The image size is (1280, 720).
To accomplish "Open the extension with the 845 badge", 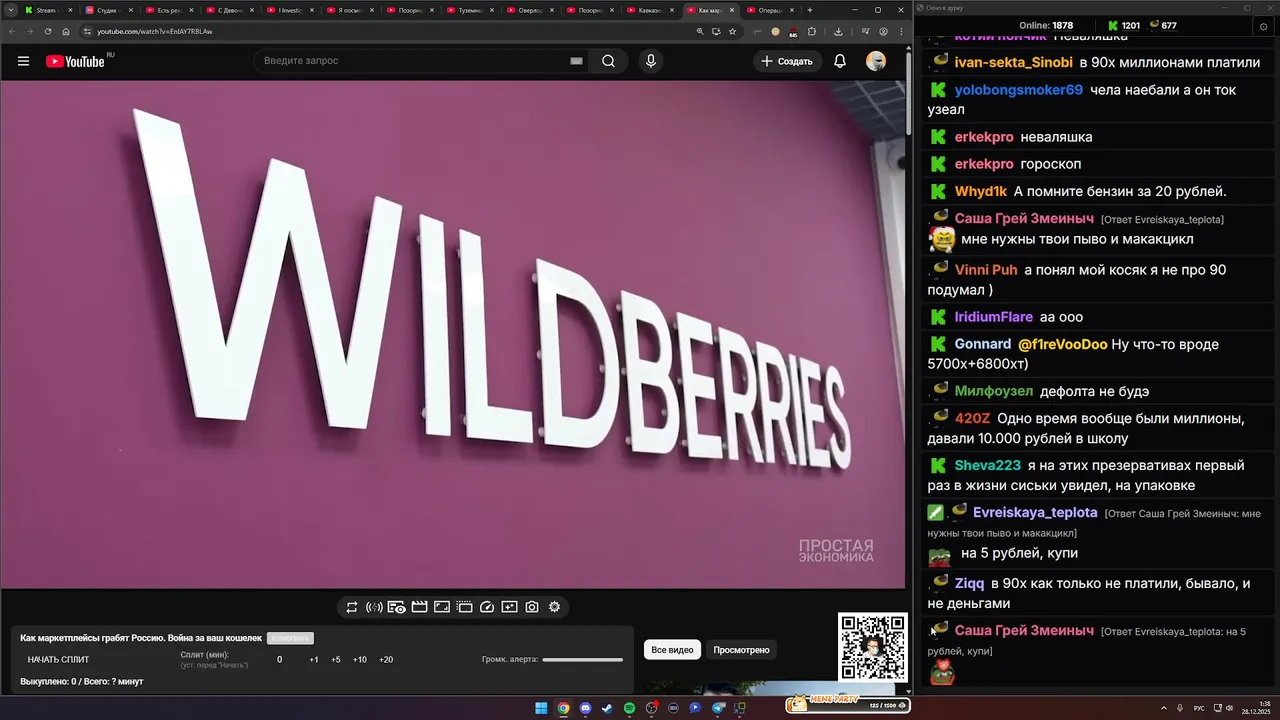I will pyautogui.click(x=793, y=32).
